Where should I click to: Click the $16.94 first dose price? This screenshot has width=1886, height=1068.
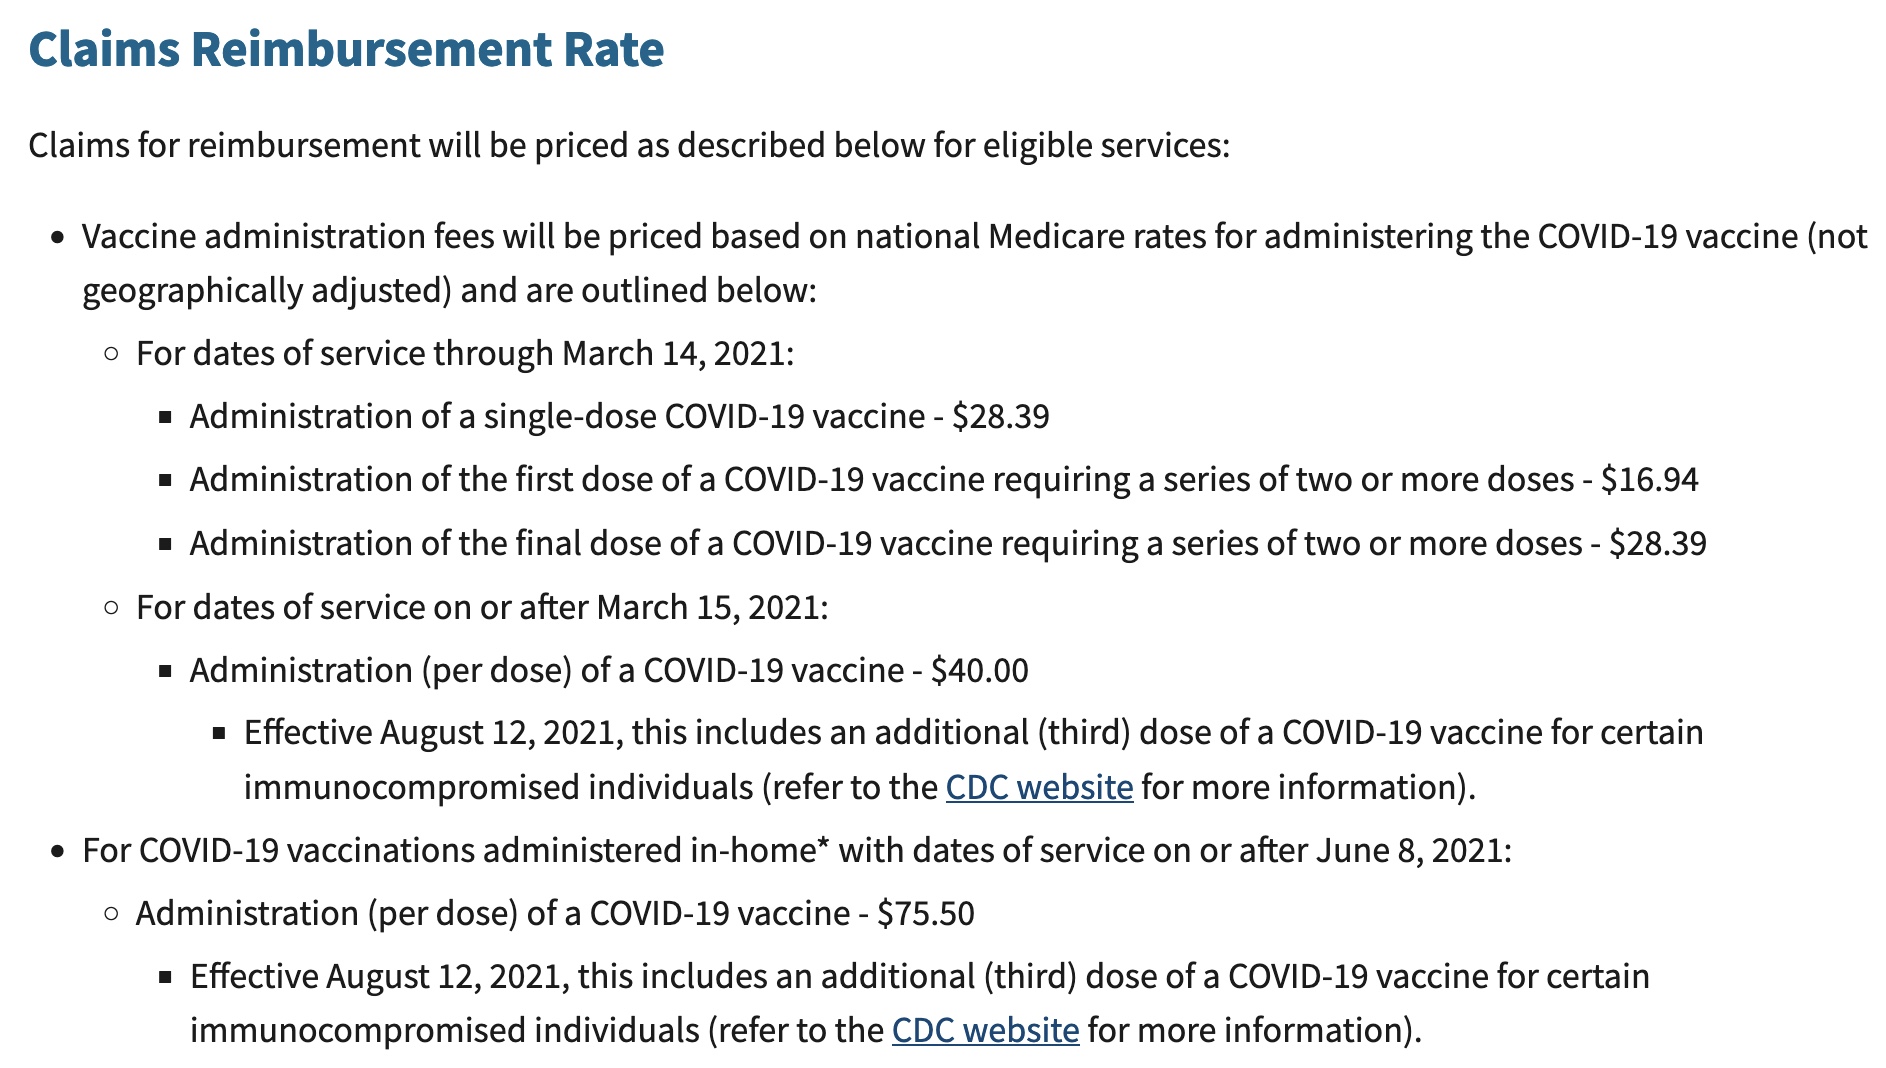tap(1649, 479)
